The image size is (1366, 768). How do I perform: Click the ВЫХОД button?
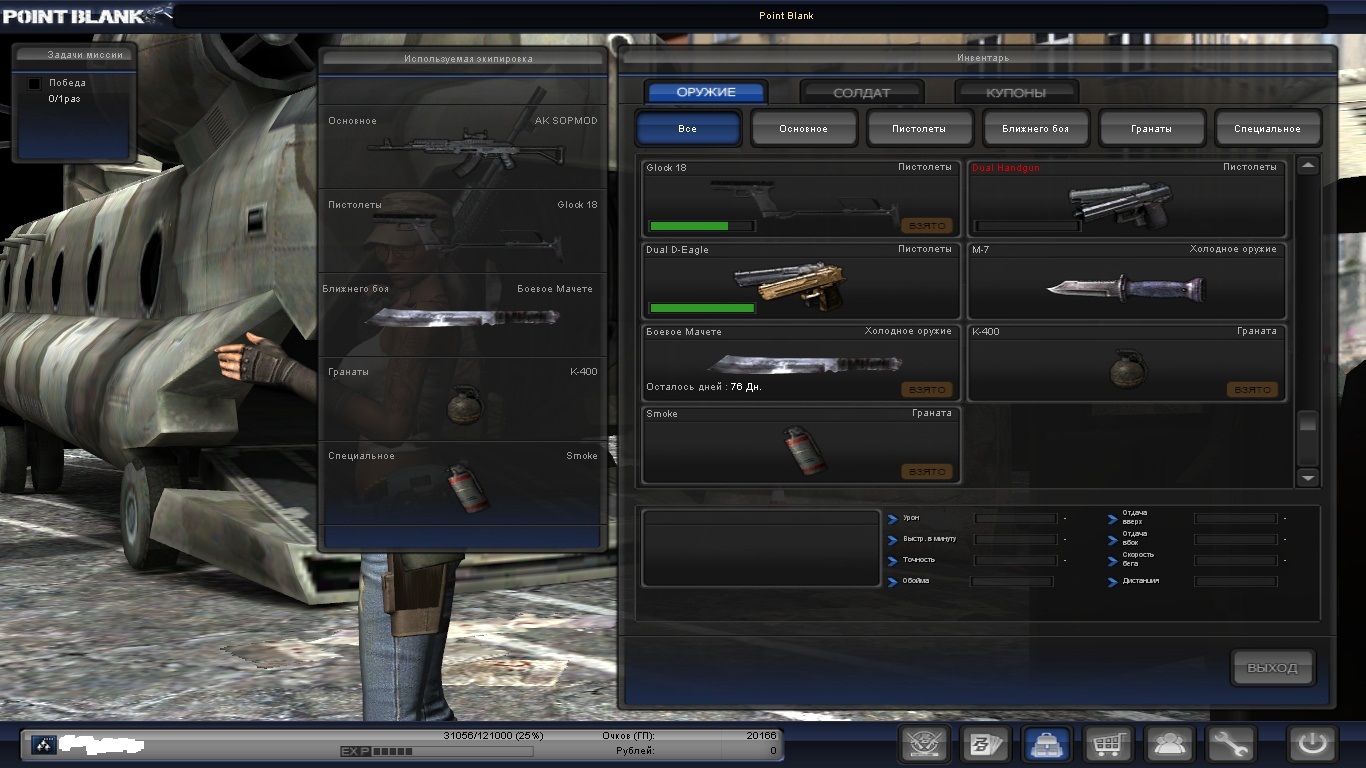tap(1272, 668)
